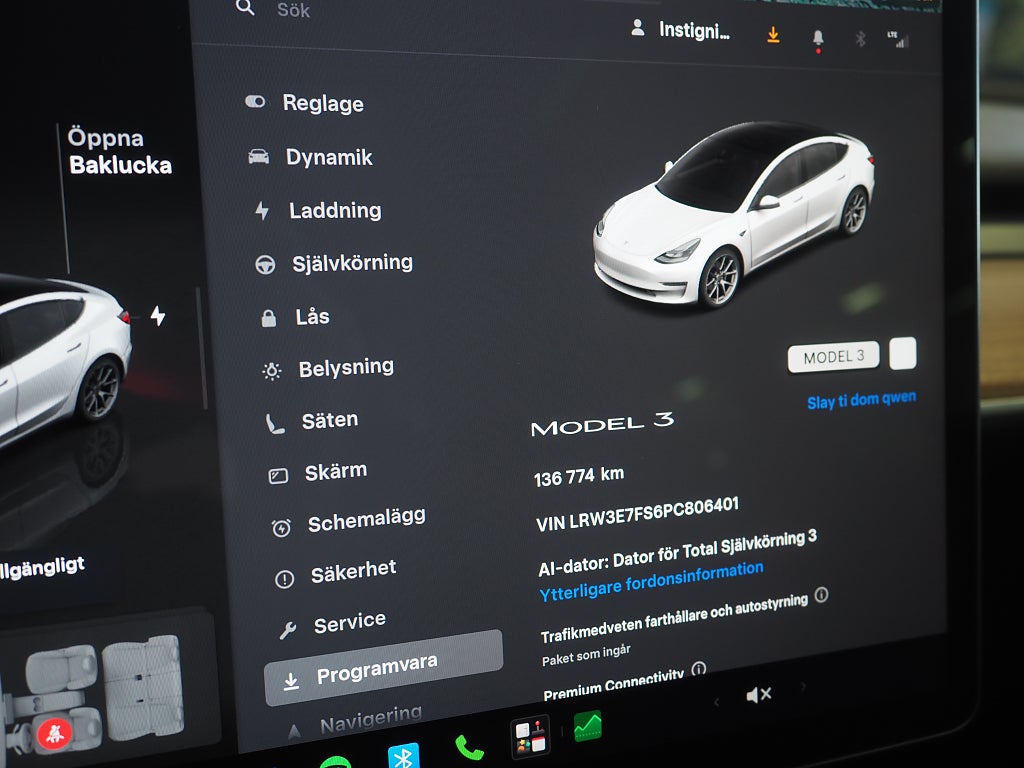Click the volume decrease left arrow
This screenshot has height=768, width=1024.
(x=716, y=703)
